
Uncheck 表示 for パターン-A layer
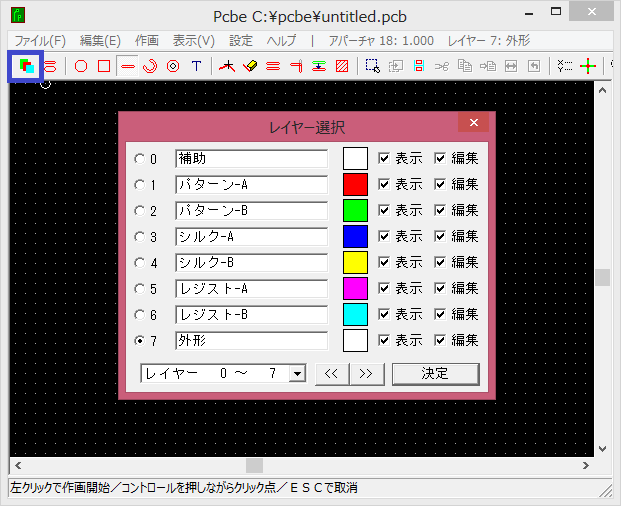384,185
